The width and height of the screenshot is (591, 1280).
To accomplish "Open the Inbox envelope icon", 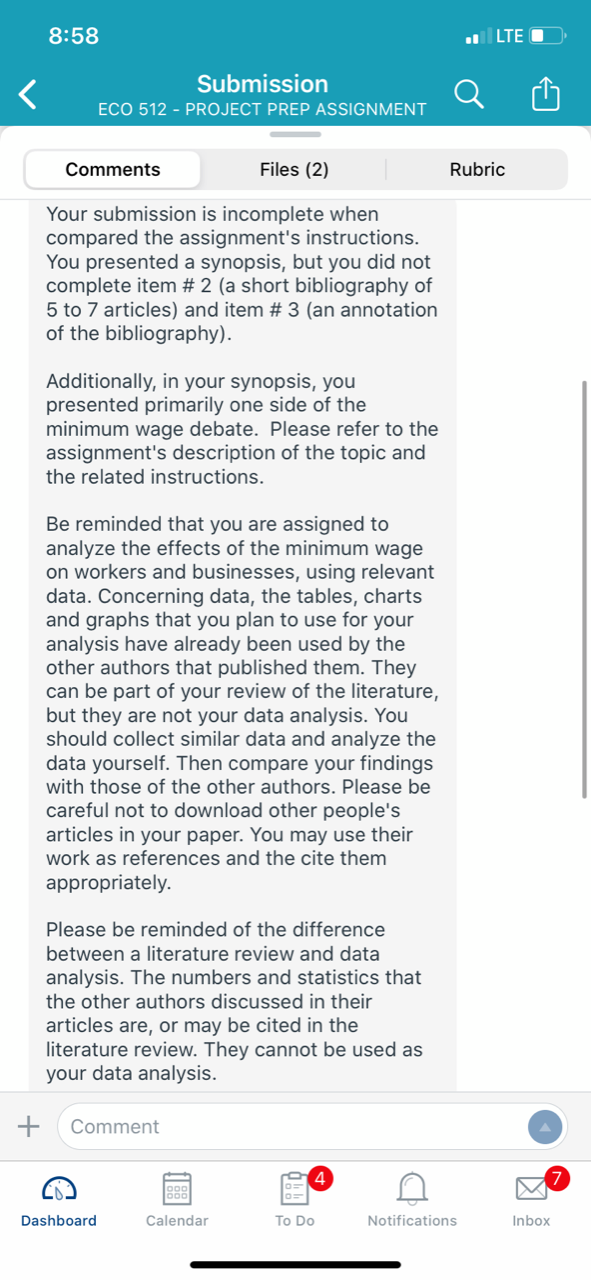I will 532,1189.
